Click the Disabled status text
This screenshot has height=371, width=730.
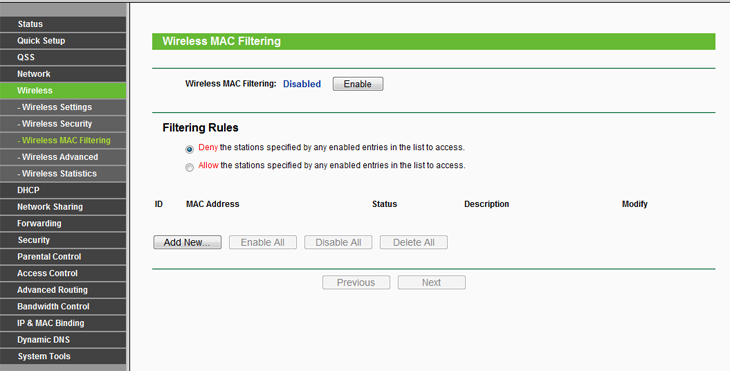click(x=302, y=84)
